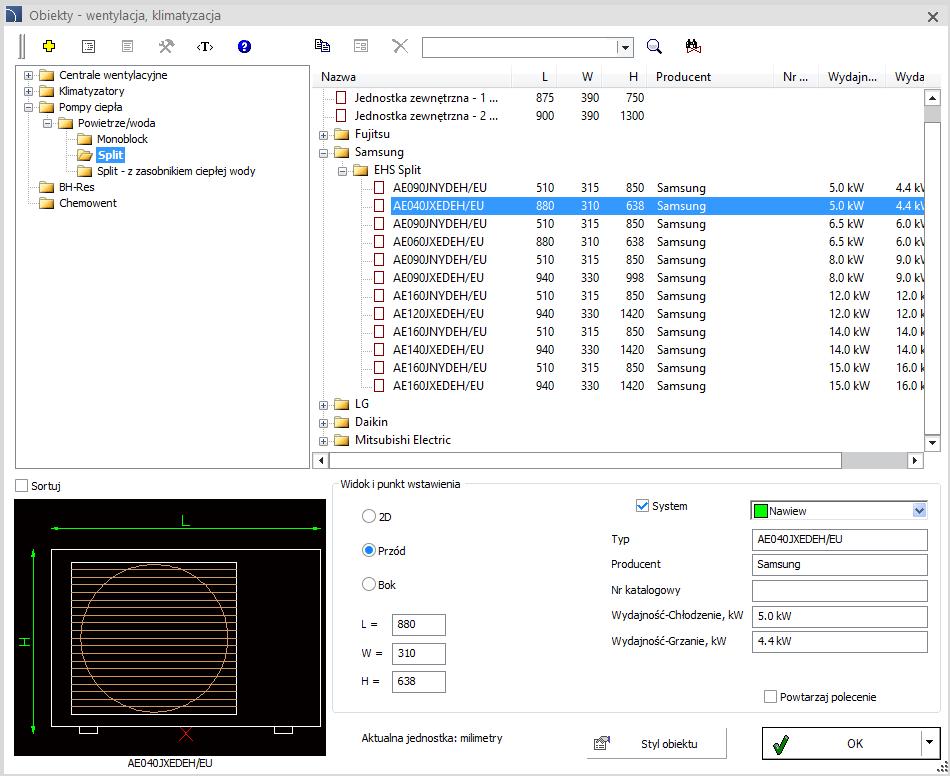The width and height of the screenshot is (950, 776).
Task: Click the folder icon beside Monoblock
Action: (x=85, y=139)
